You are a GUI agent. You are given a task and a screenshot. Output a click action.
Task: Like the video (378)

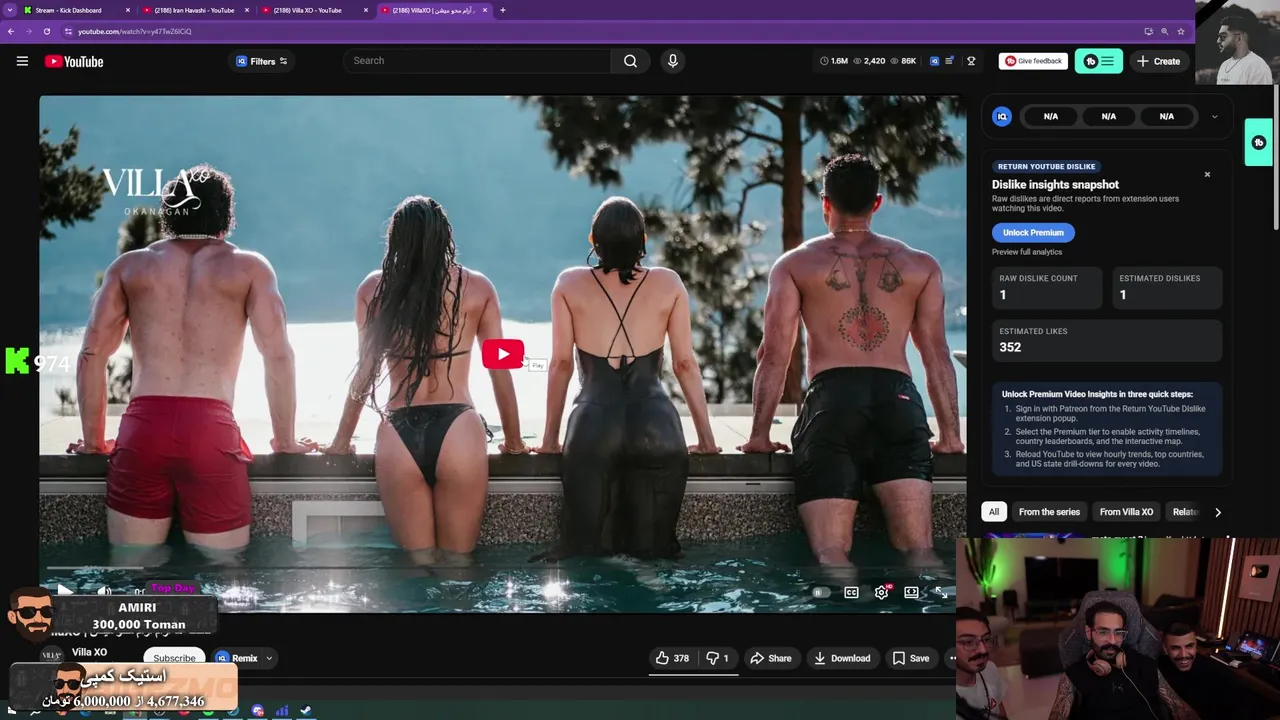(x=672, y=658)
